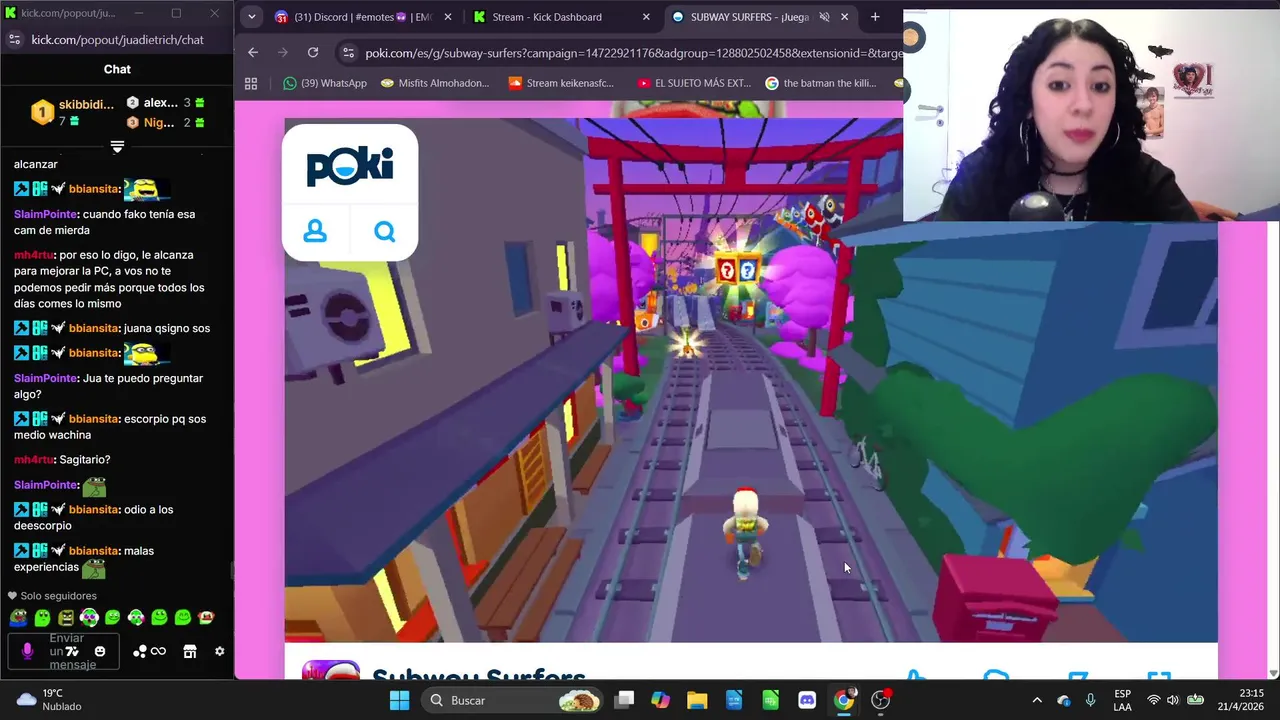The height and width of the screenshot is (720, 1280).
Task: Insert the last red-cheeked emote in row
Action: (206, 618)
